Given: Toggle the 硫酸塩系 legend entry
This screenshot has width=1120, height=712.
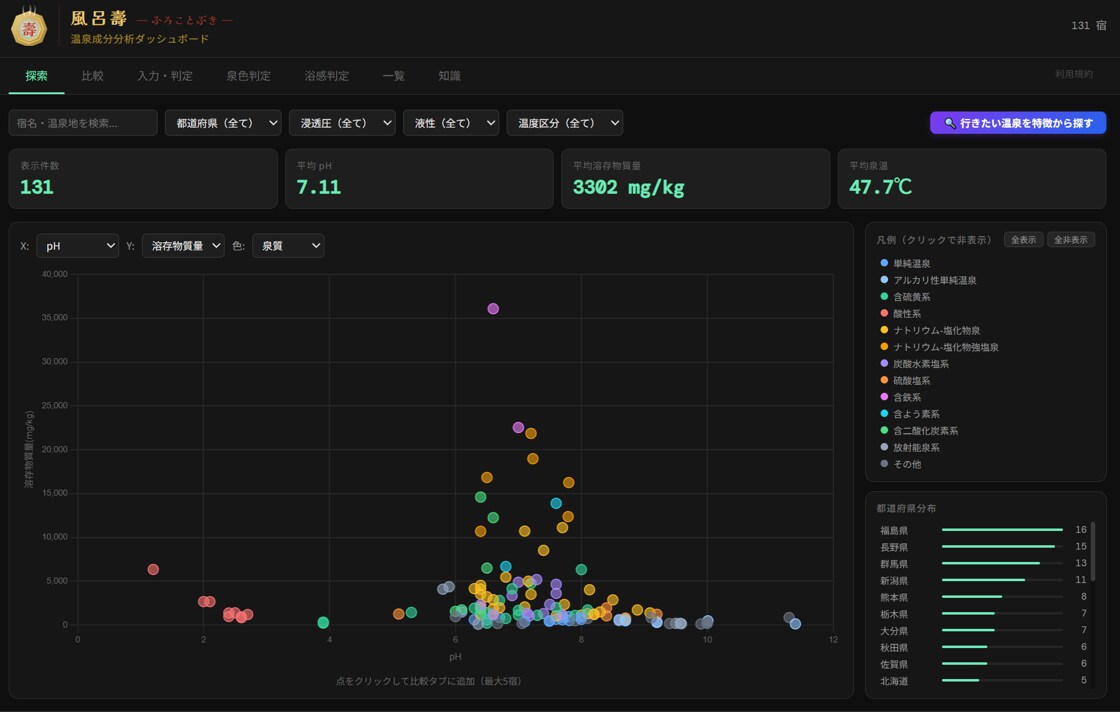Looking at the screenshot, I should coord(905,381).
